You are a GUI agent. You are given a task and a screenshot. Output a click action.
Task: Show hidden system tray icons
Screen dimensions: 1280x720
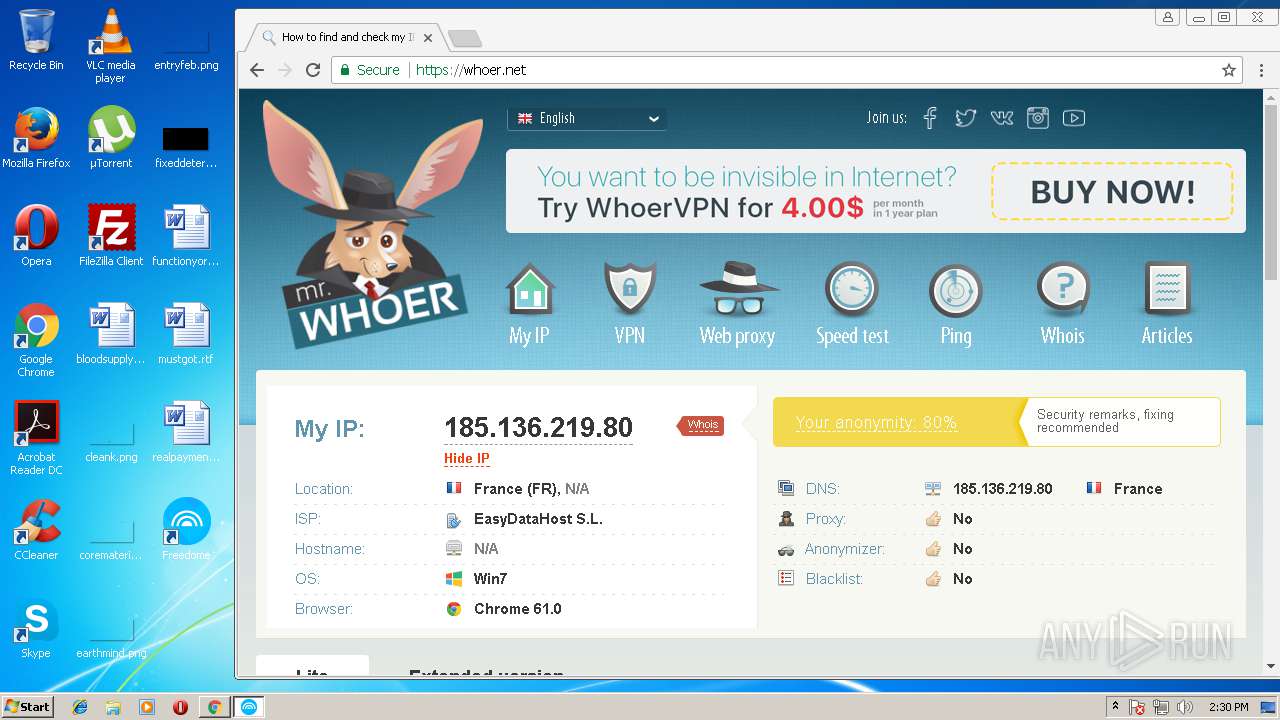tap(1115, 707)
